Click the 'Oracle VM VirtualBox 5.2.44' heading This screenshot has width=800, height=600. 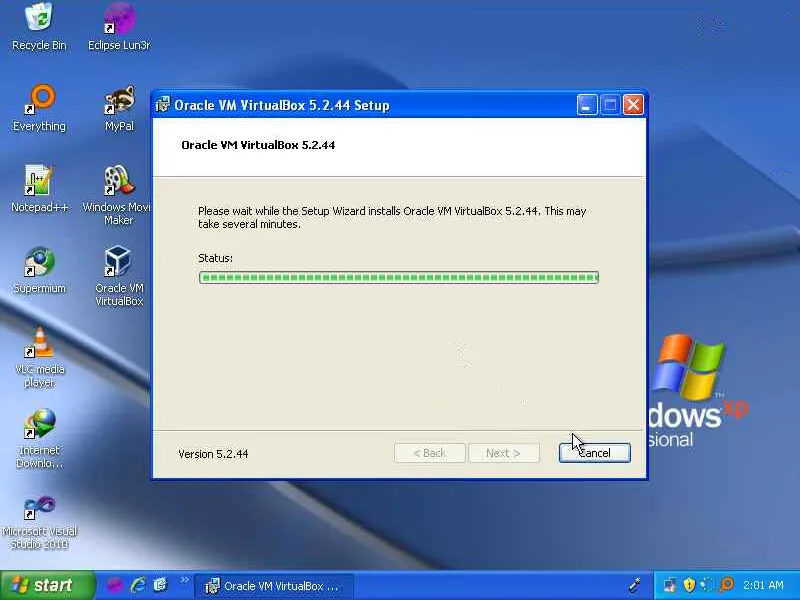click(x=258, y=145)
